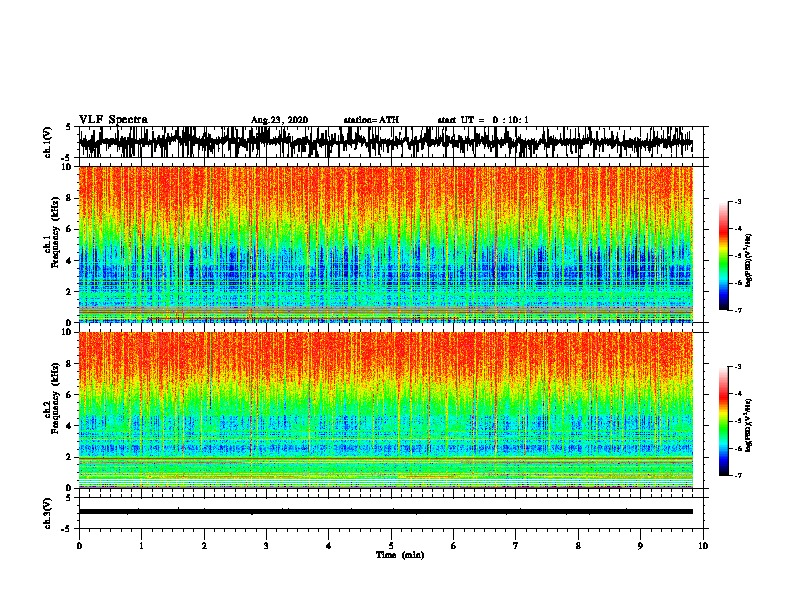Click inside the ch.2 spectrogram panel
The image size is (792, 612).
click(386, 410)
